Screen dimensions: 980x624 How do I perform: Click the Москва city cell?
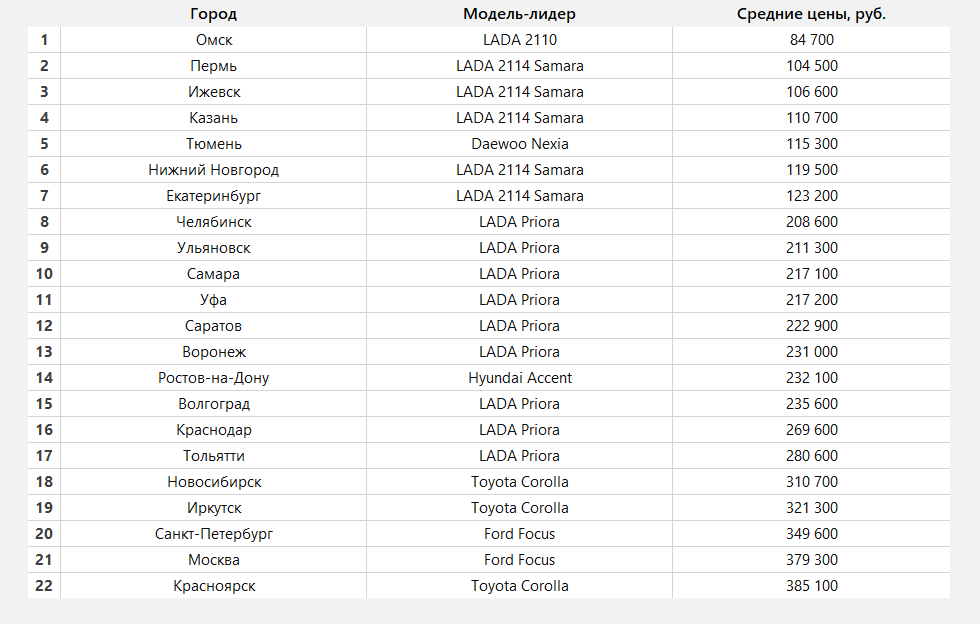(x=214, y=560)
